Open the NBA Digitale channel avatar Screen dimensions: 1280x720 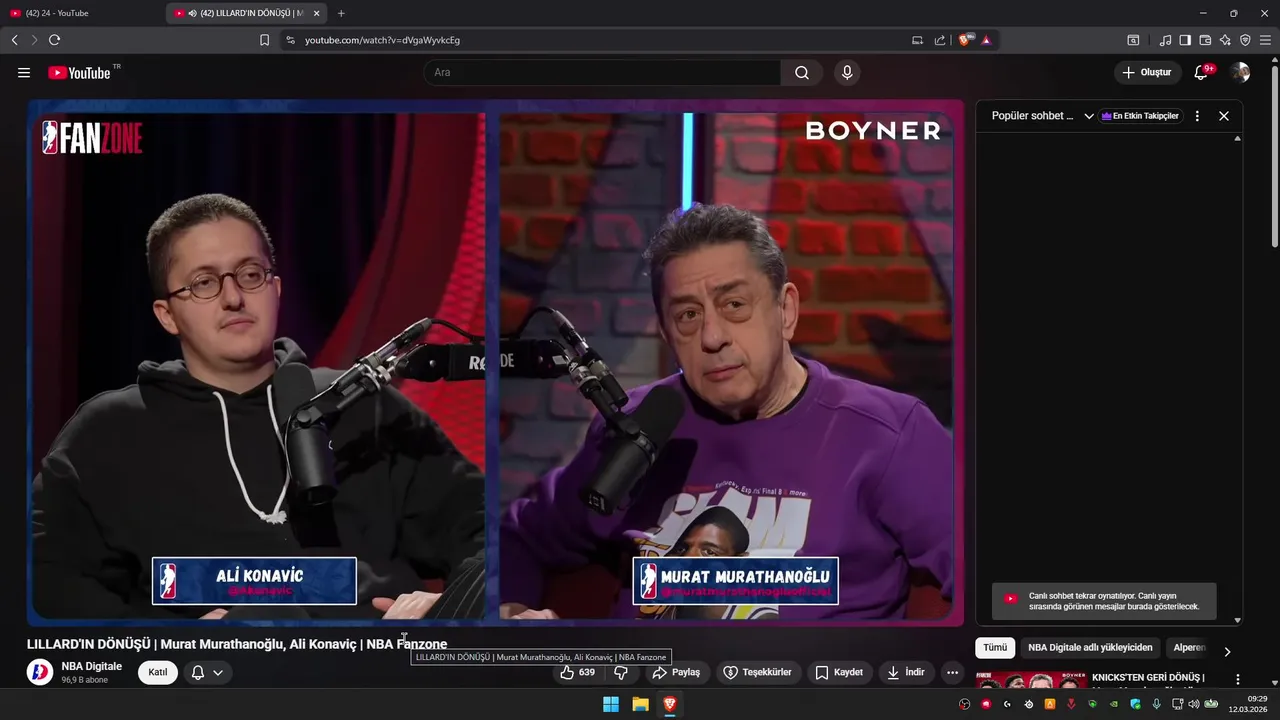click(x=40, y=672)
